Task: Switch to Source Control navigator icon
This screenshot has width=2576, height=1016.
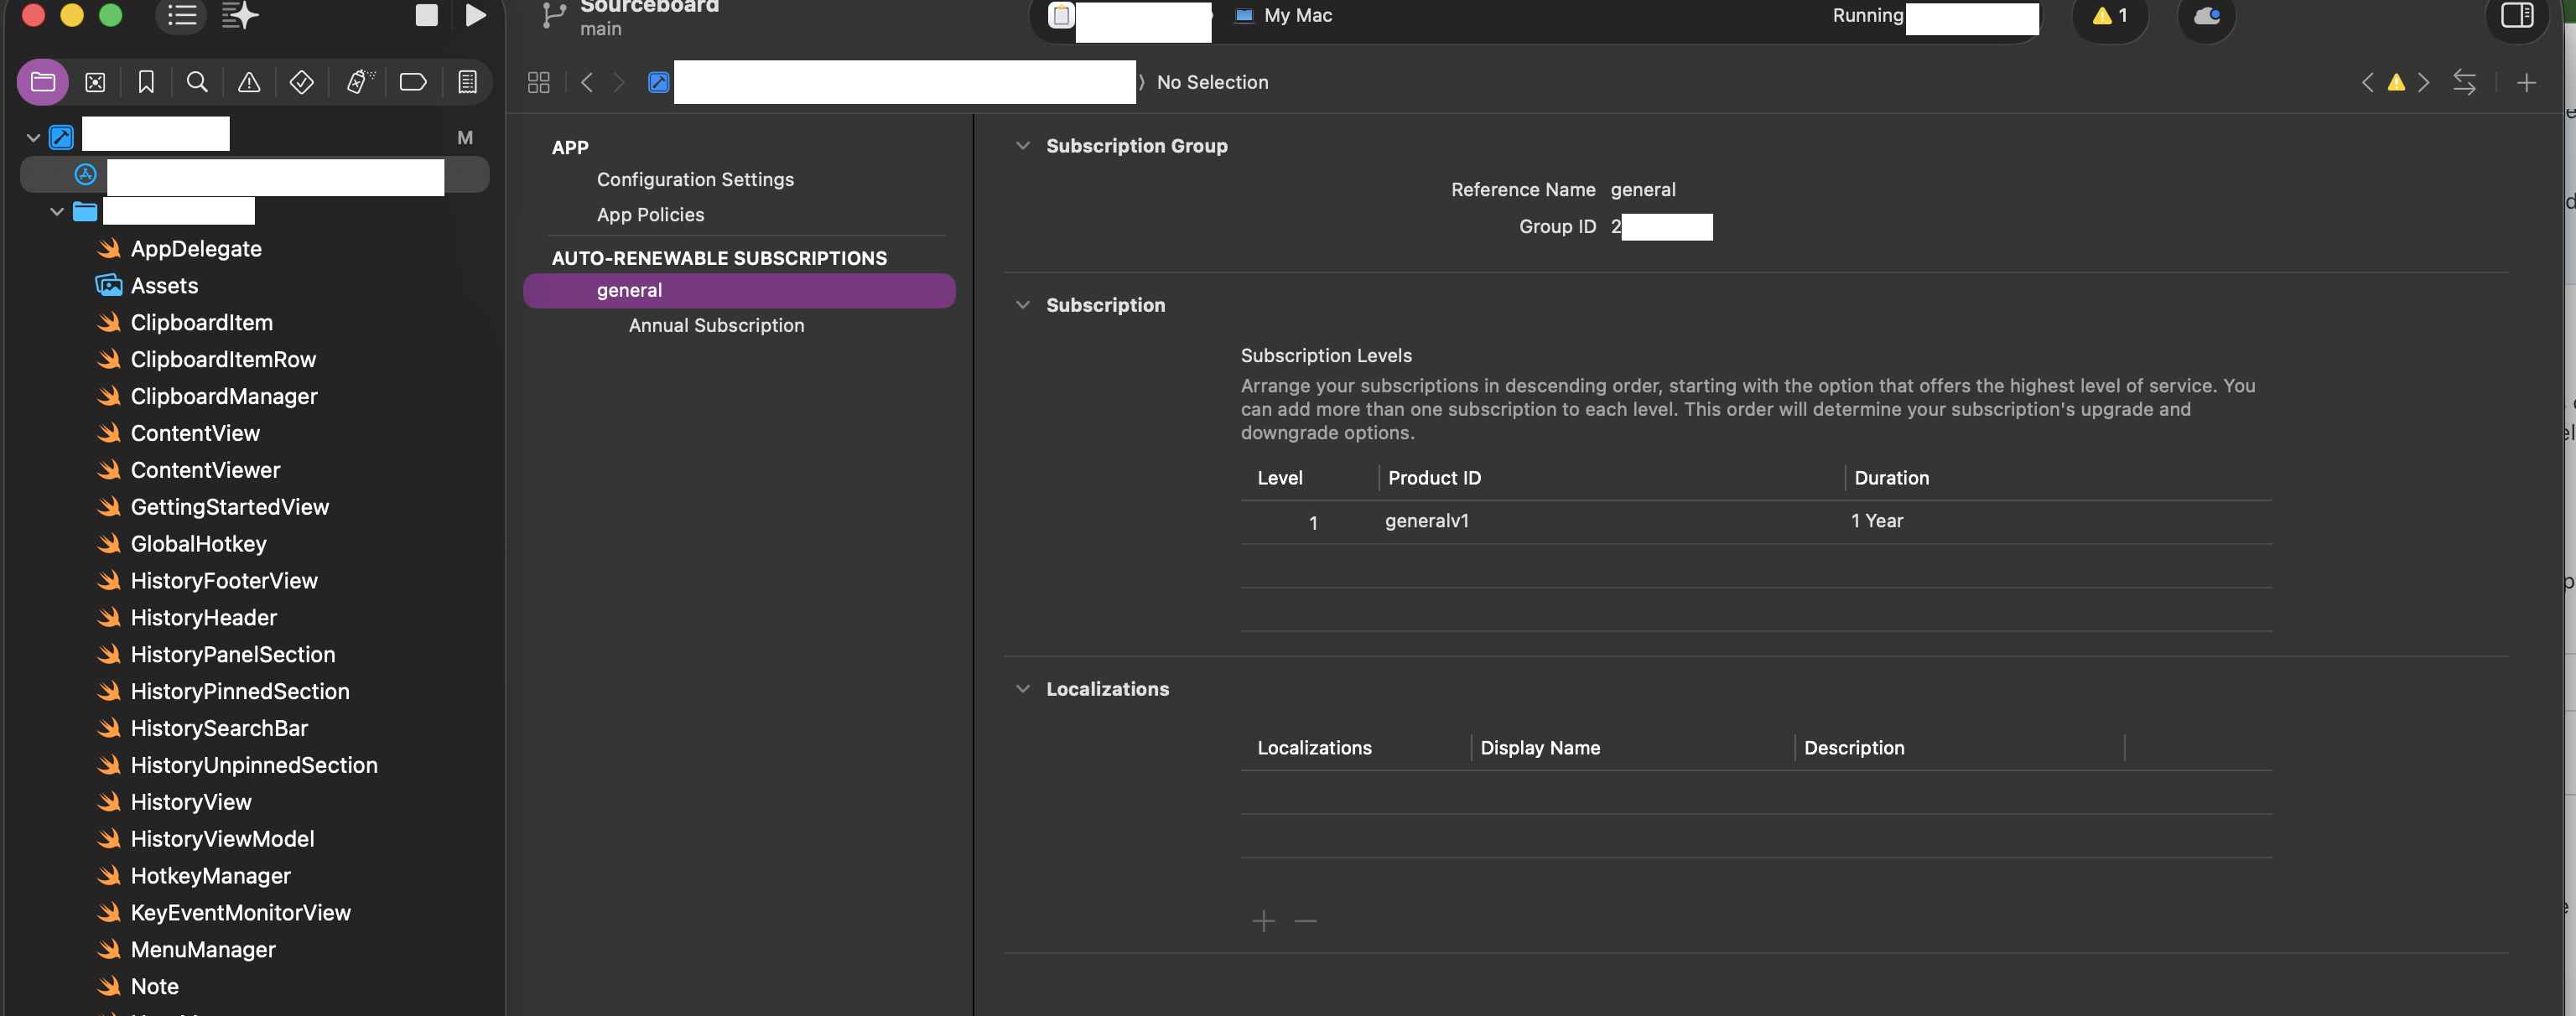Action: pos(95,82)
